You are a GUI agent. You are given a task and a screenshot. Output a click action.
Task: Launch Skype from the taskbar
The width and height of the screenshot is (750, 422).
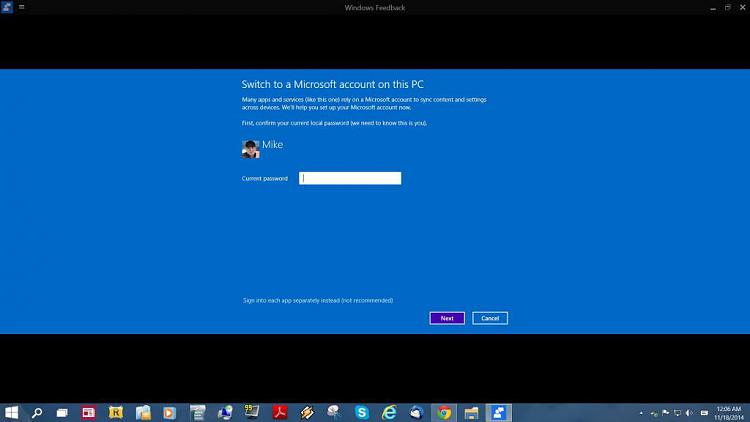[x=362, y=412]
